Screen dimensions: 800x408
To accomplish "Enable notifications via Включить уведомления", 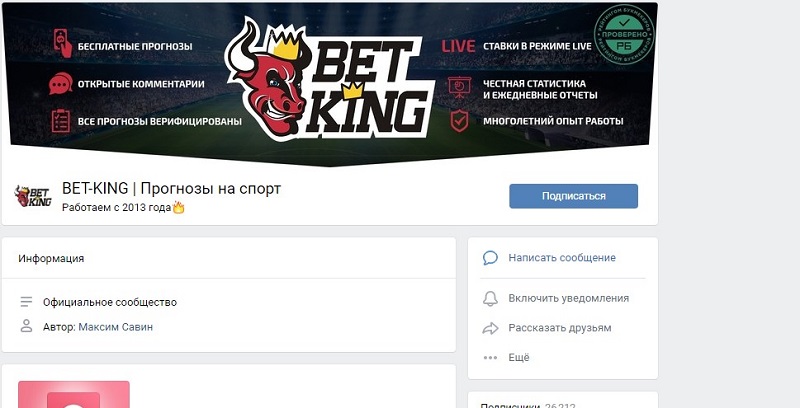I will point(568,298).
